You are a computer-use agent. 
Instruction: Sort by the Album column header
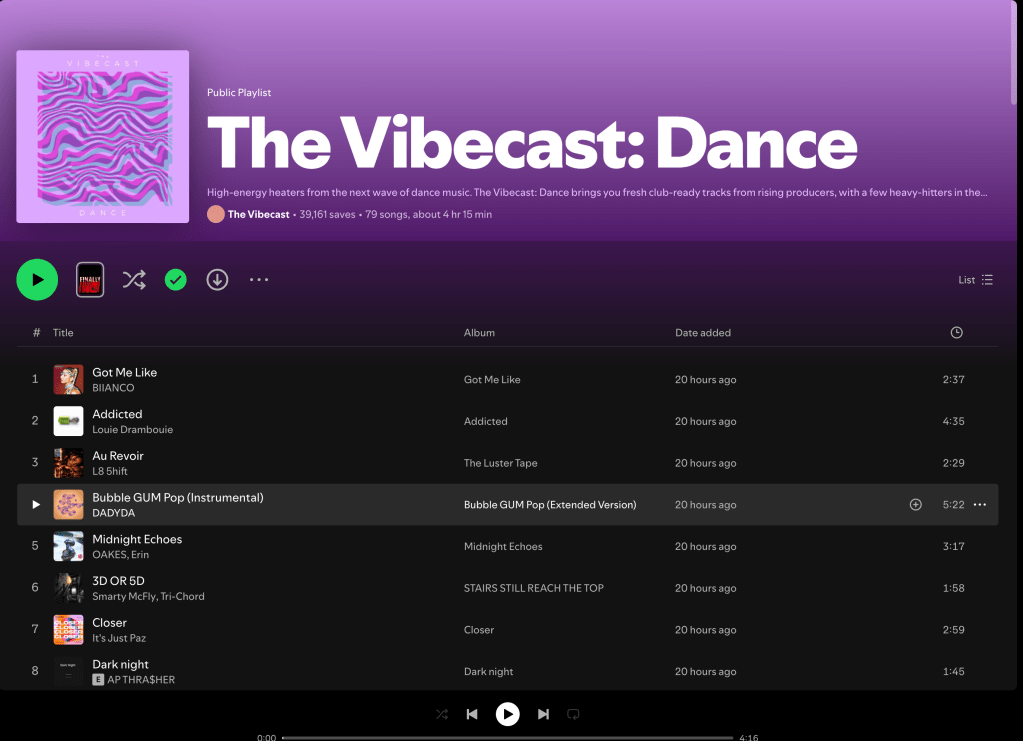(x=480, y=333)
